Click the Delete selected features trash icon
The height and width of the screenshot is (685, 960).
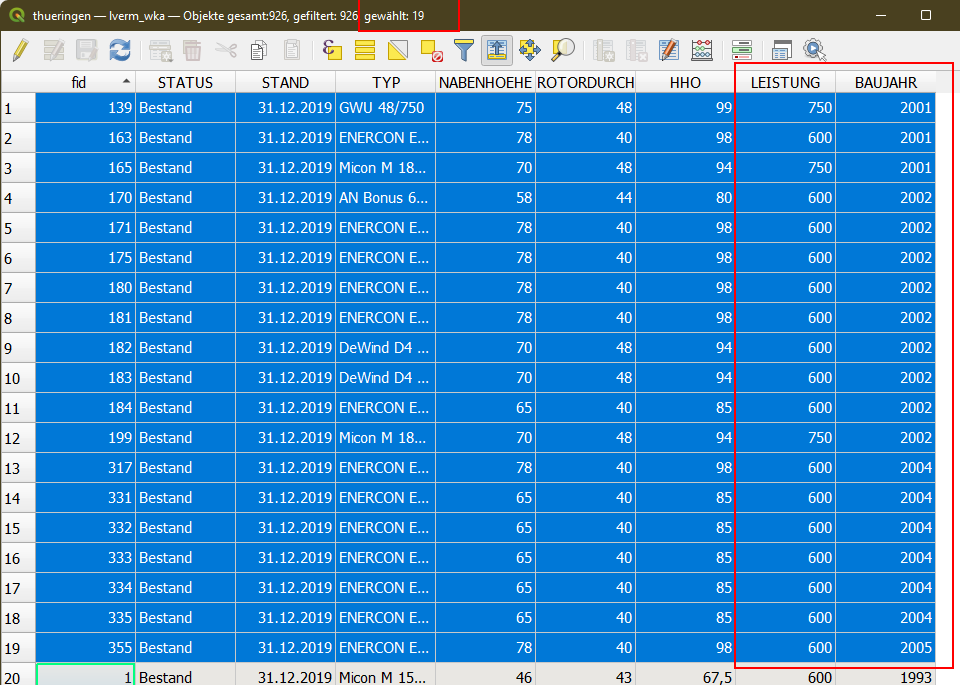pyautogui.click(x=192, y=50)
